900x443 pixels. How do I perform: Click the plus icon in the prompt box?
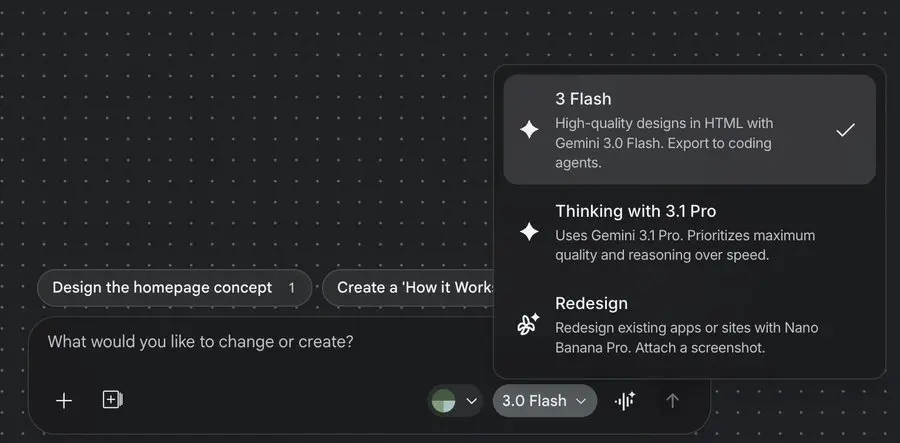click(x=64, y=401)
